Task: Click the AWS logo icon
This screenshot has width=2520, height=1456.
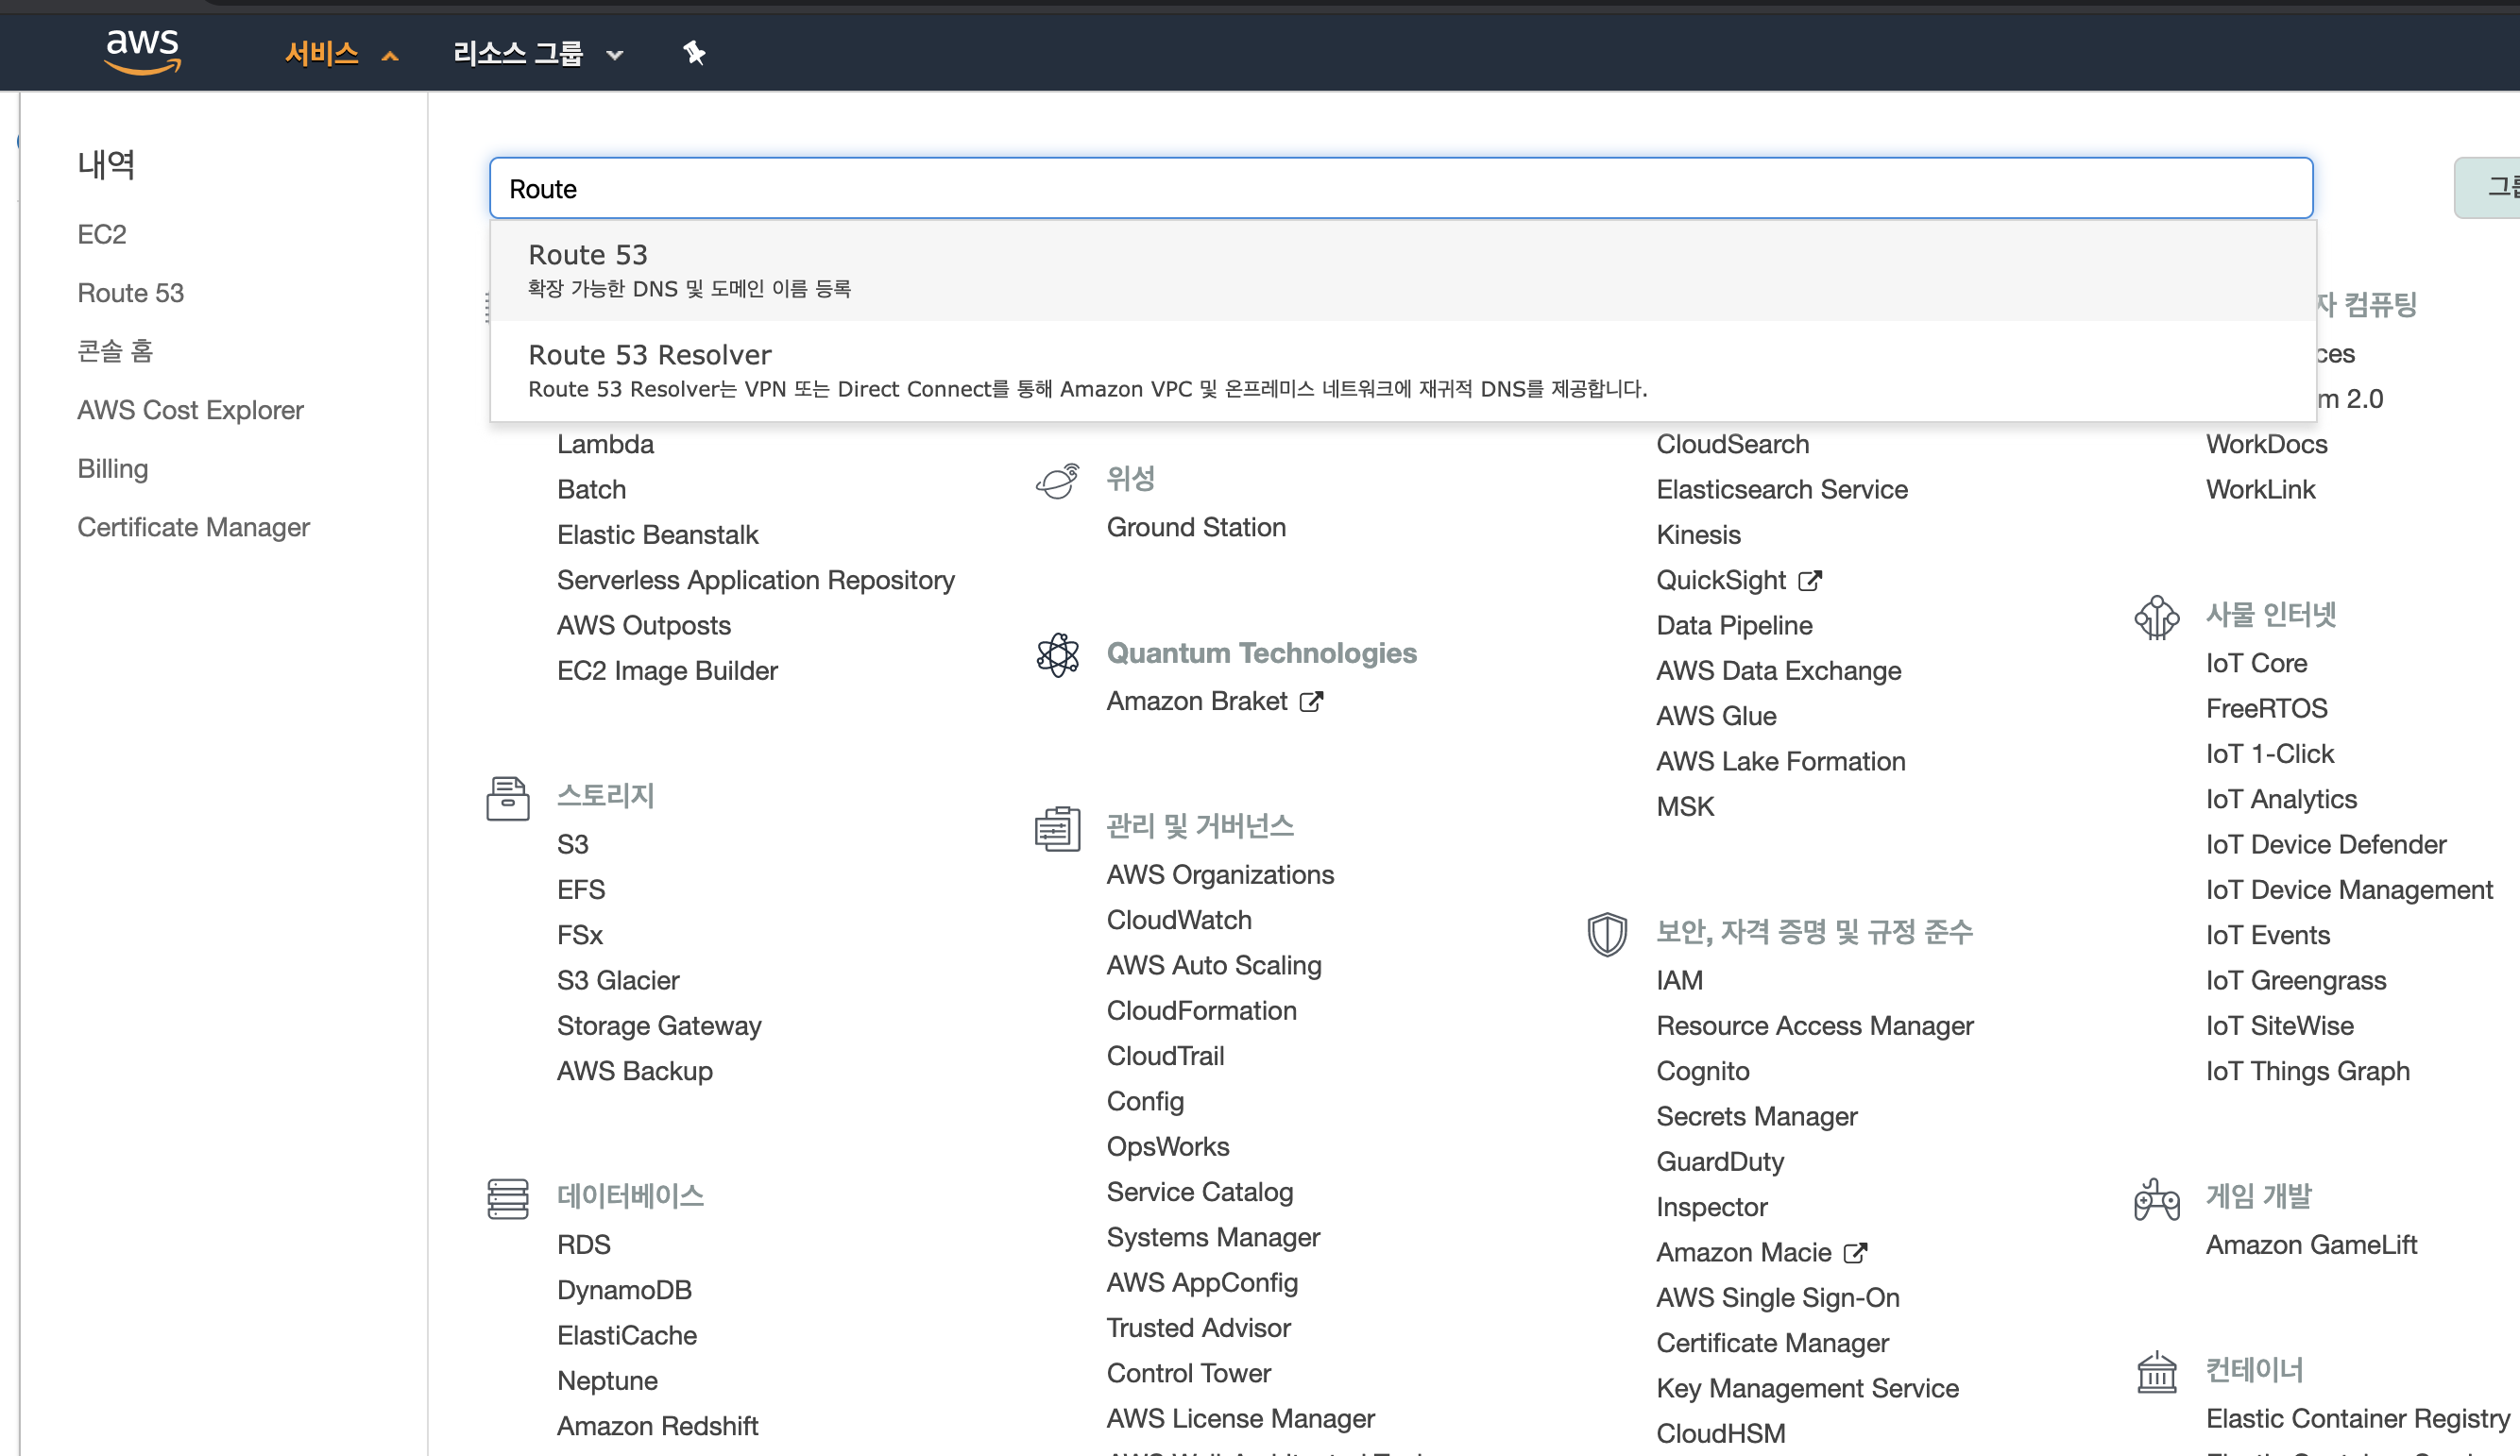Action: click(142, 50)
